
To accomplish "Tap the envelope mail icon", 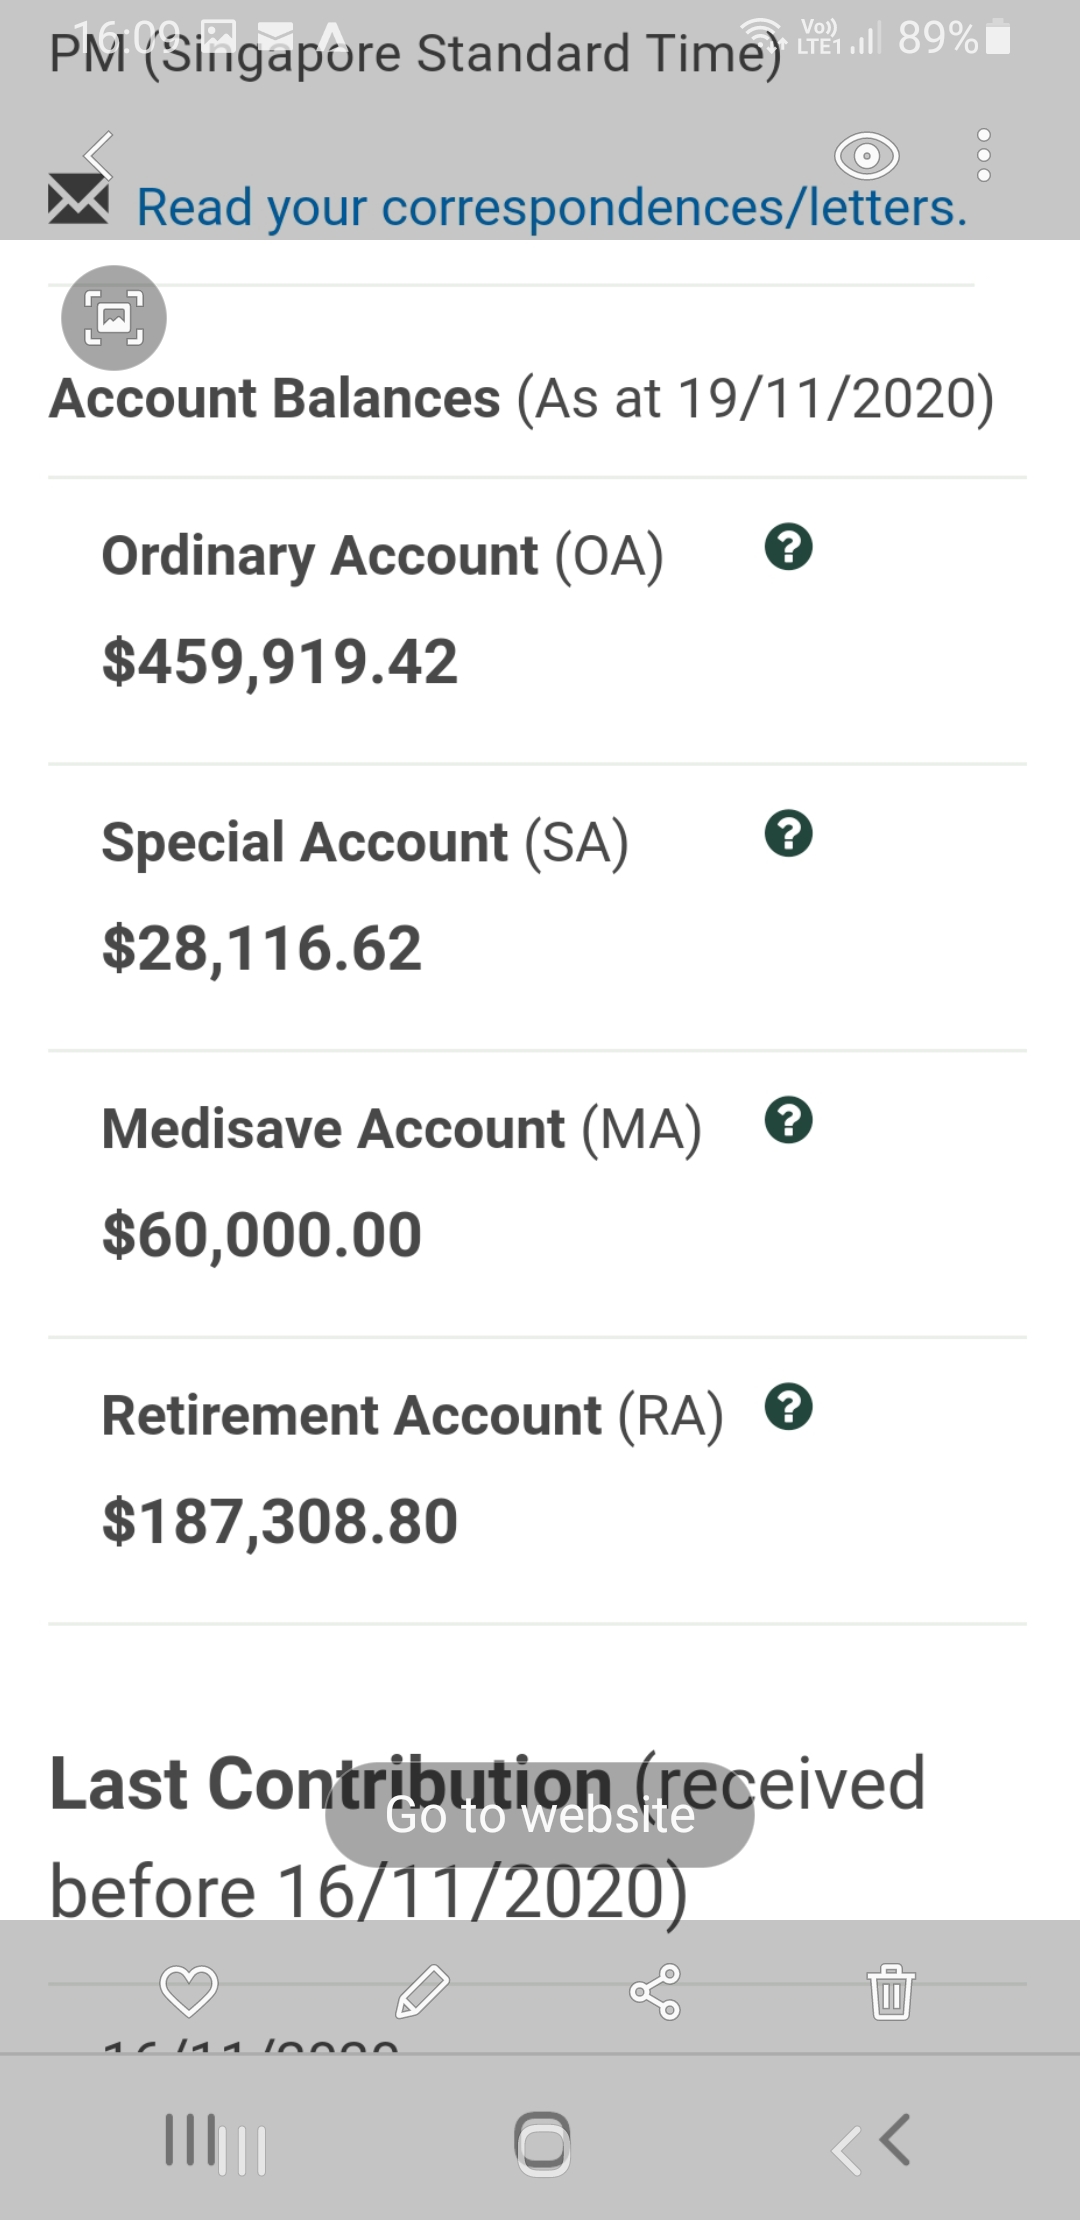I will (78, 198).
